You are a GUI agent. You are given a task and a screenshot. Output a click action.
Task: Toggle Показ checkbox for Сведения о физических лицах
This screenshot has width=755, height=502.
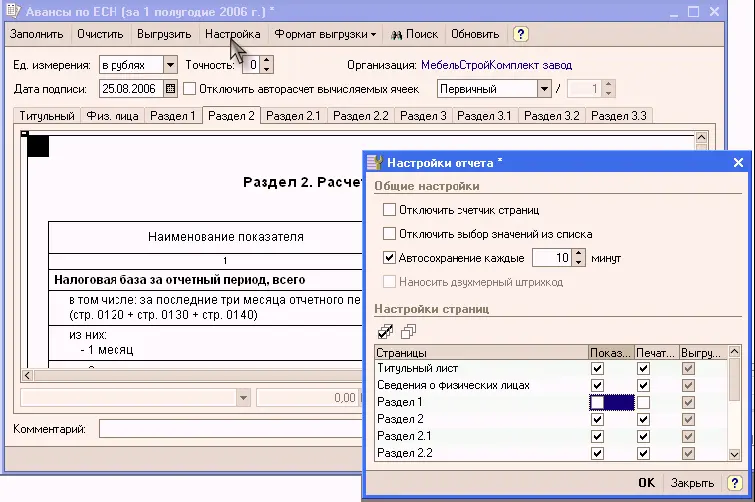(x=597, y=385)
